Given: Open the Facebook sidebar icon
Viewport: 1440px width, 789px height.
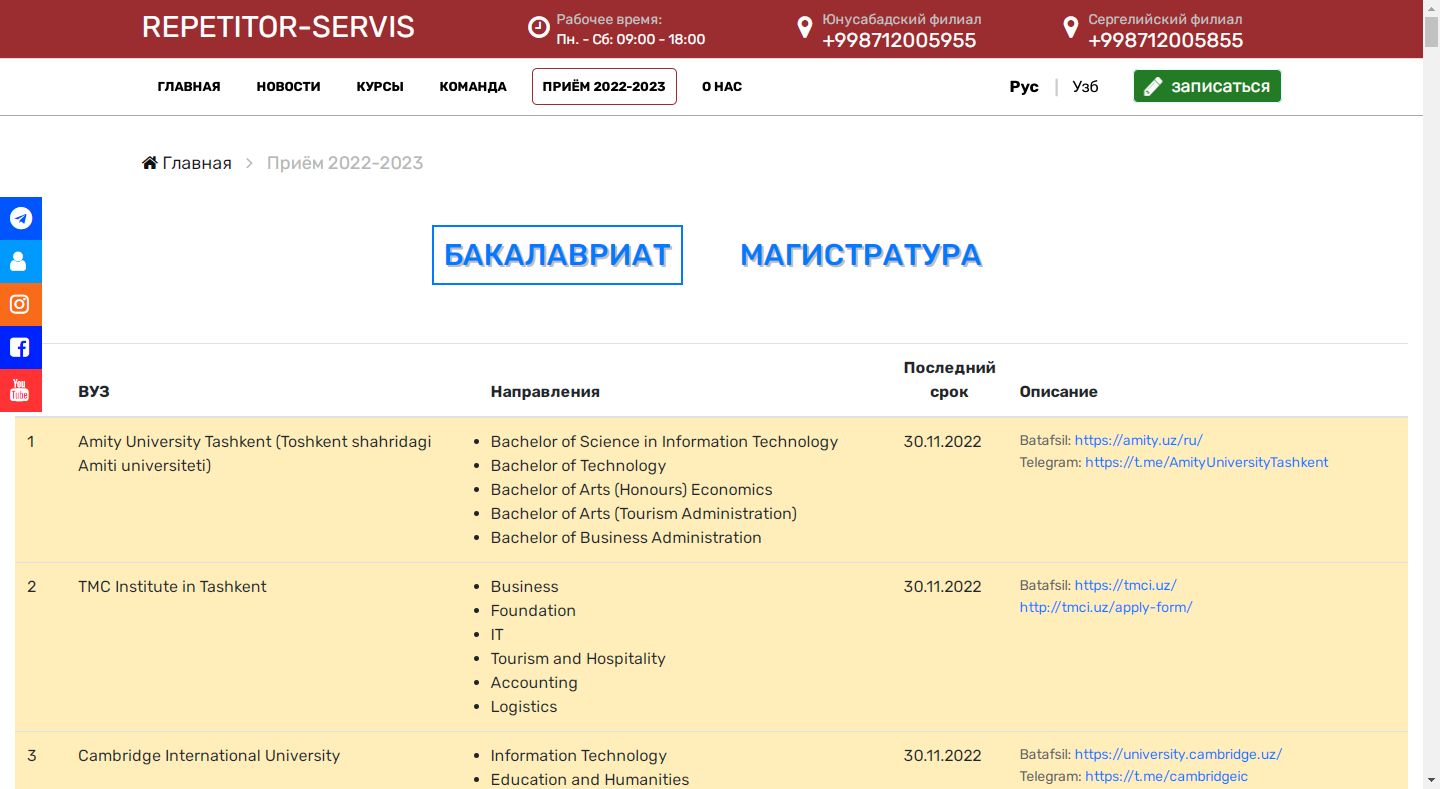Looking at the screenshot, I should (20, 348).
